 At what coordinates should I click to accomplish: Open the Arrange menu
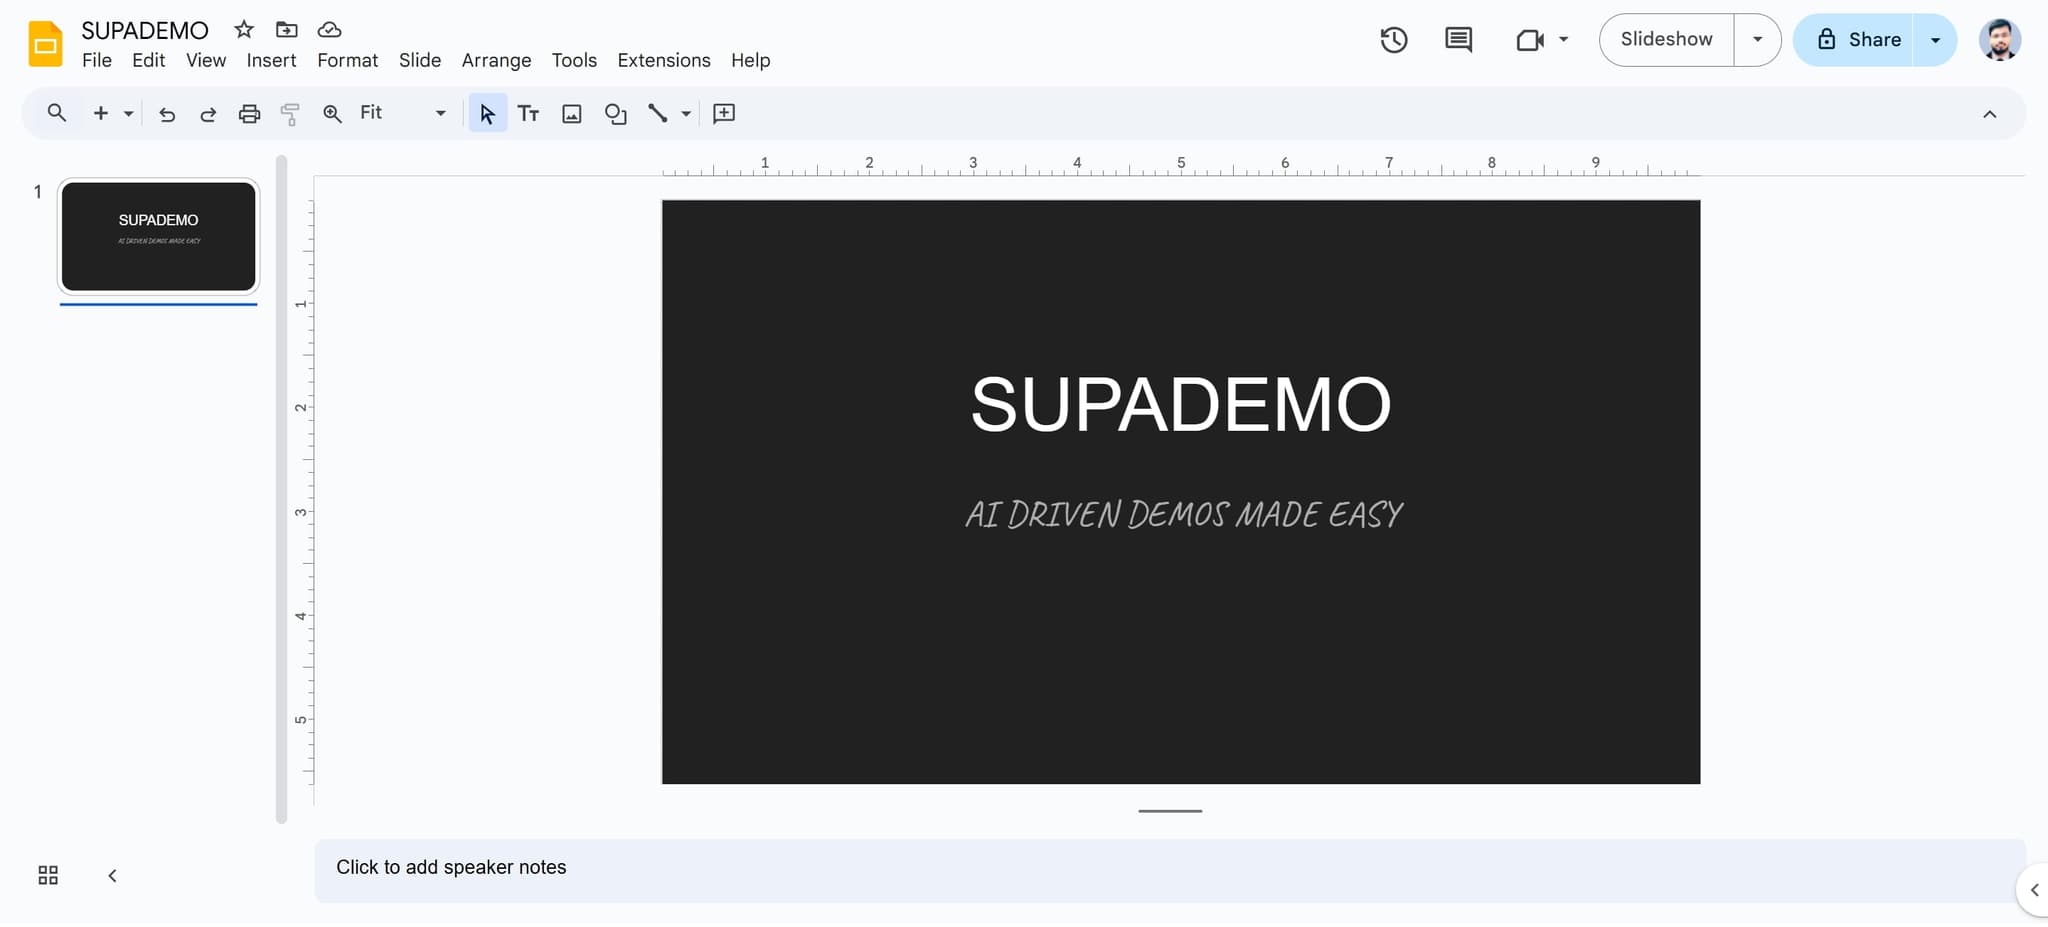496,60
